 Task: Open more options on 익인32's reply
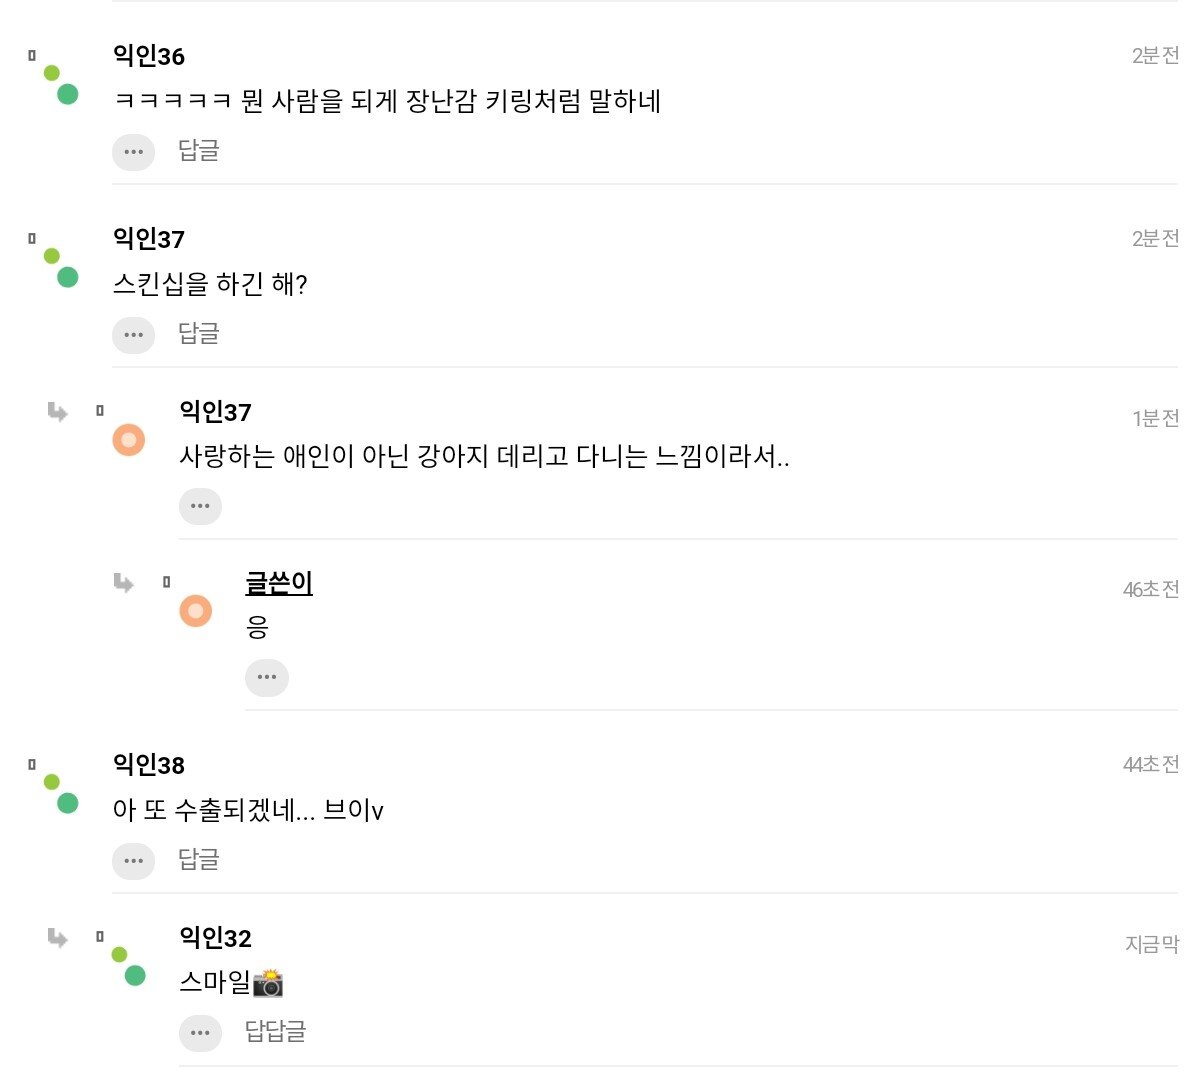tap(200, 1033)
